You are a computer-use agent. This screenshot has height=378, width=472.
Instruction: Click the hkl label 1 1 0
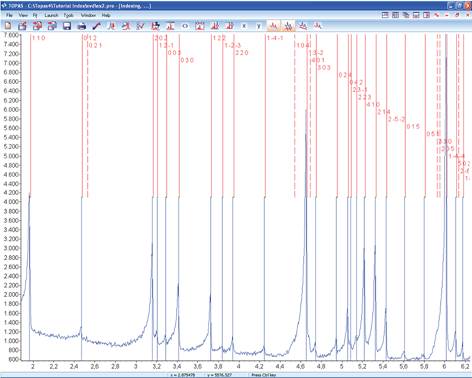tap(39, 38)
